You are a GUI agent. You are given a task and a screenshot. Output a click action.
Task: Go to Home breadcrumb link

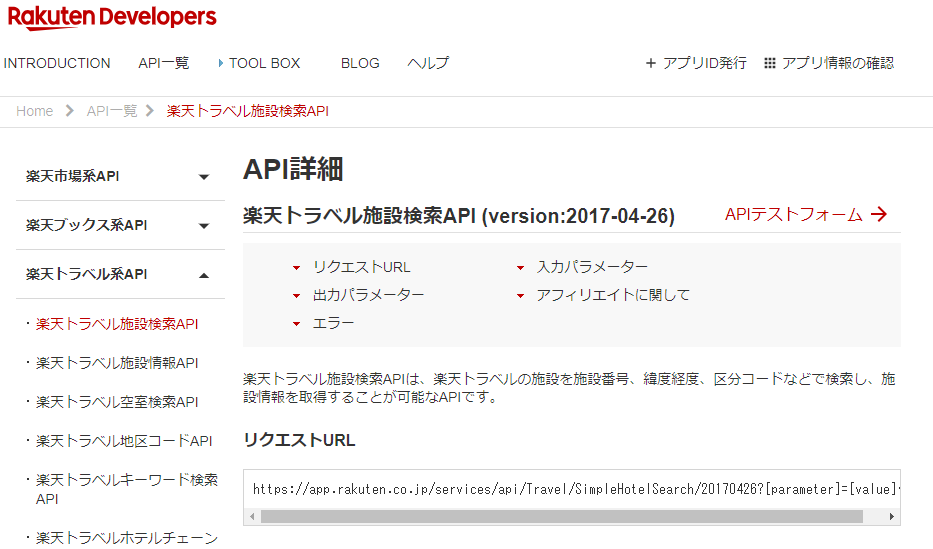tap(35, 111)
